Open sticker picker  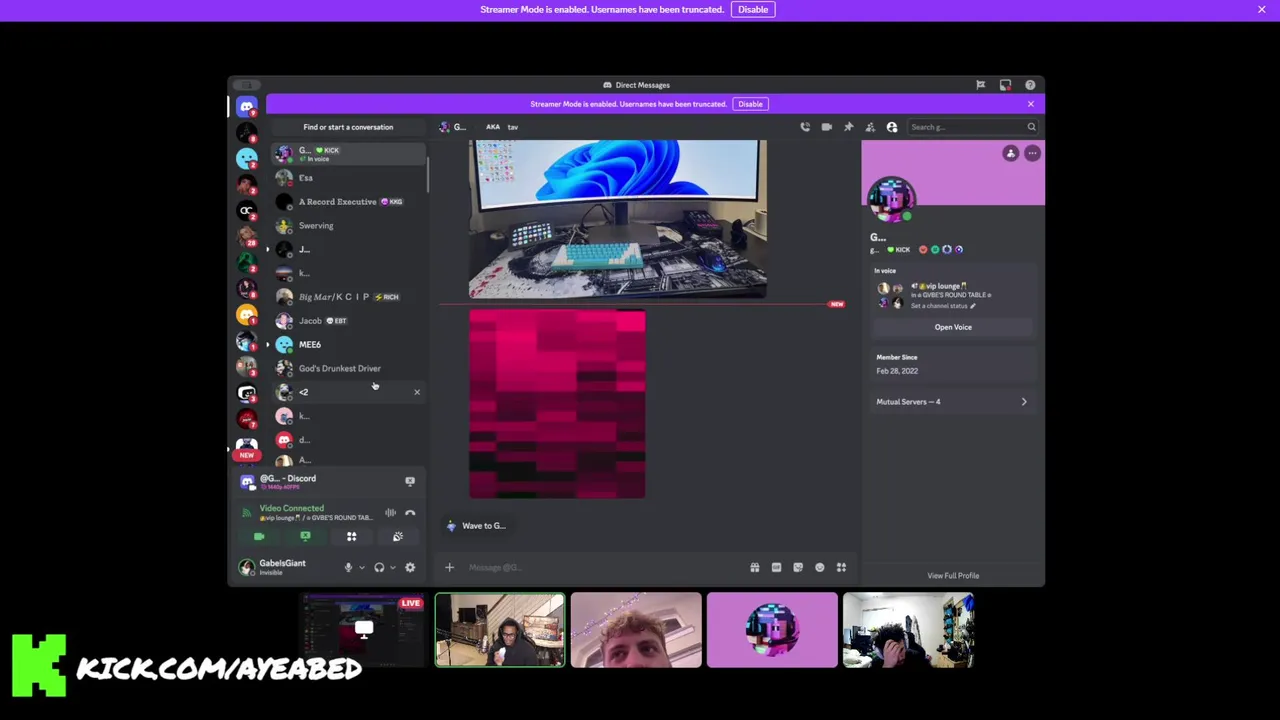coord(798,568)
